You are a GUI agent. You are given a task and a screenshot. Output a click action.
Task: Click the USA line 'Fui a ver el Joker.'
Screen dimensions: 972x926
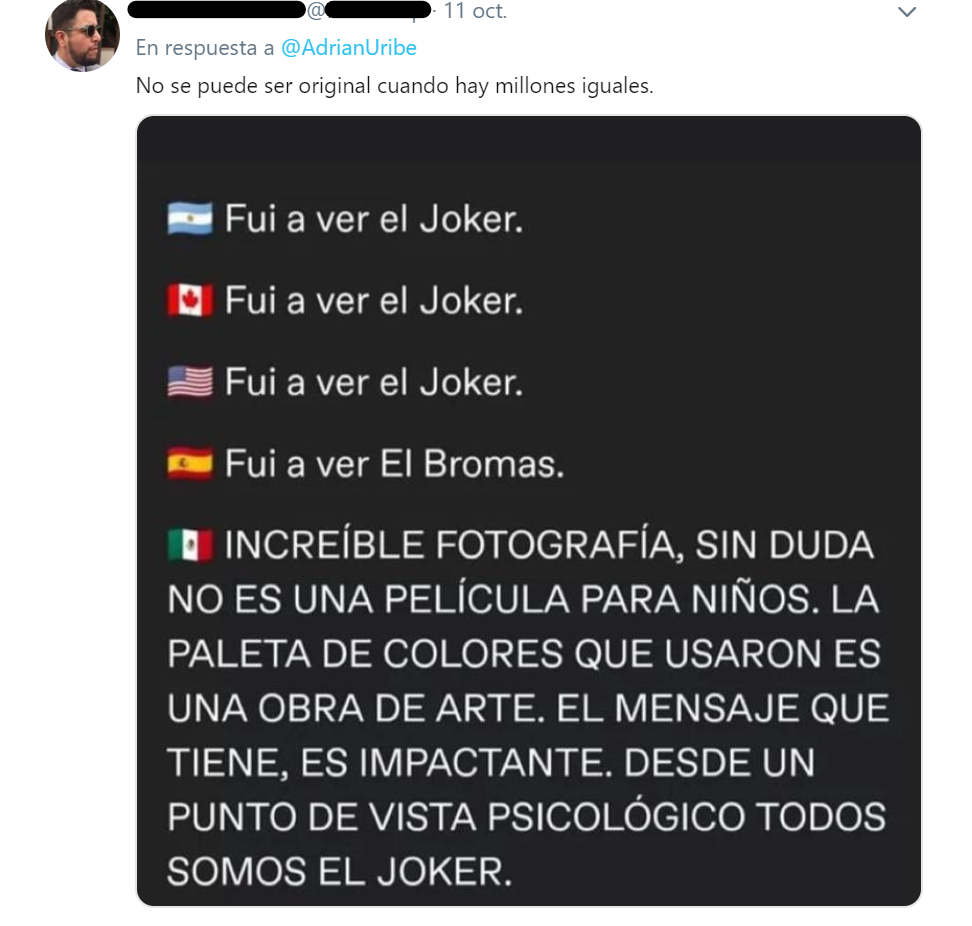point(374,382)
